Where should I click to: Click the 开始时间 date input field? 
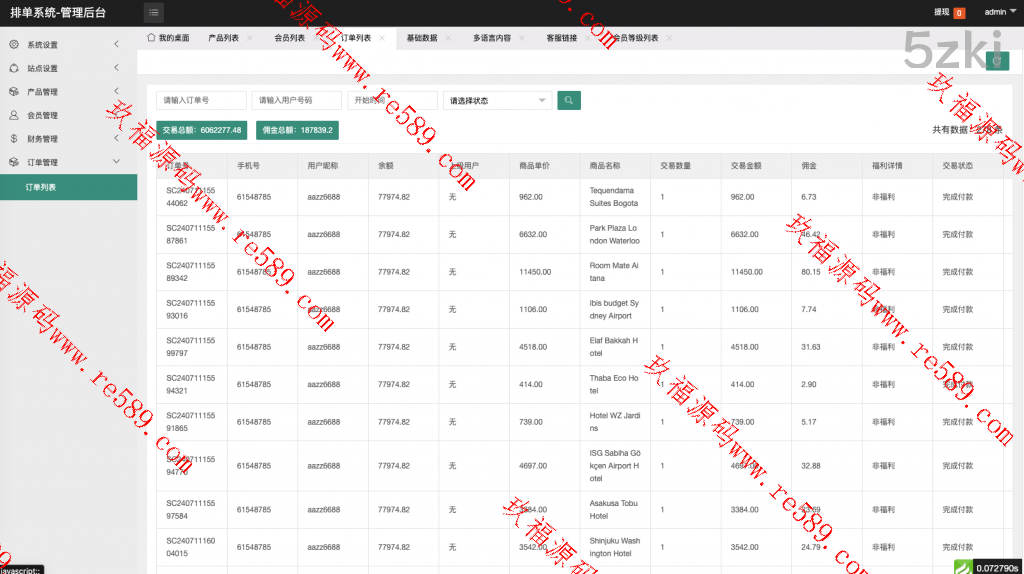pos(392,101)
